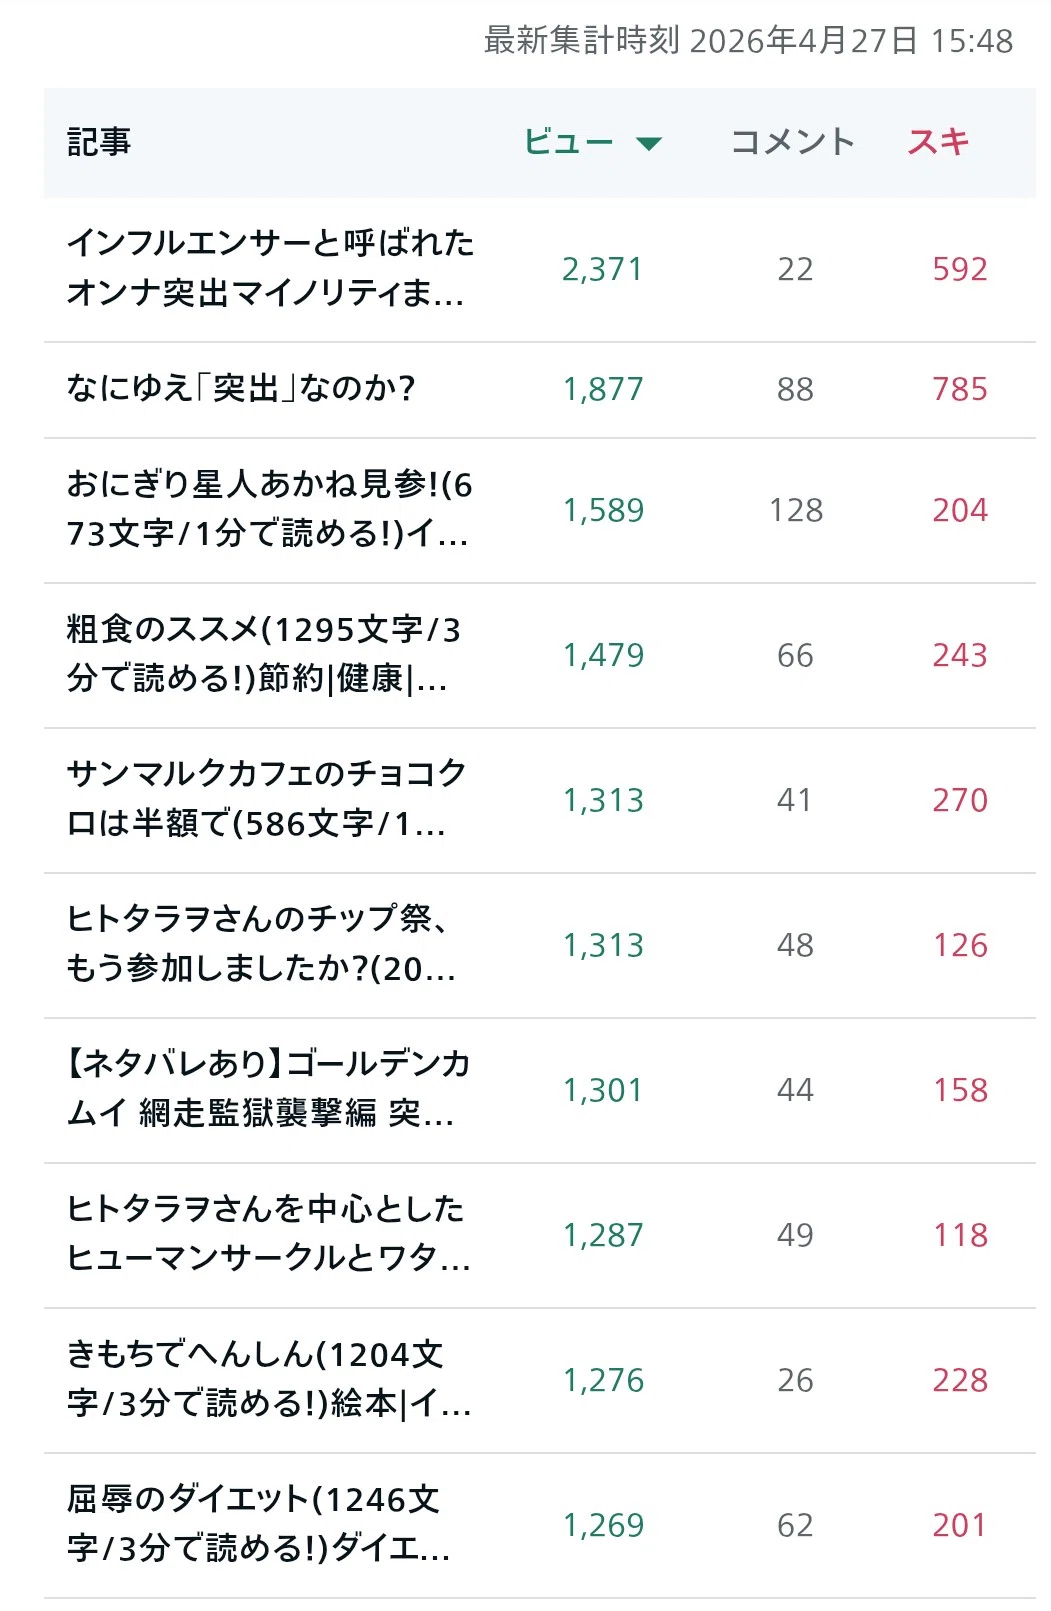The image size is (1051, 1611).
Task: Open the article 屈辱のダイエット
Action: coord(259,1524)
